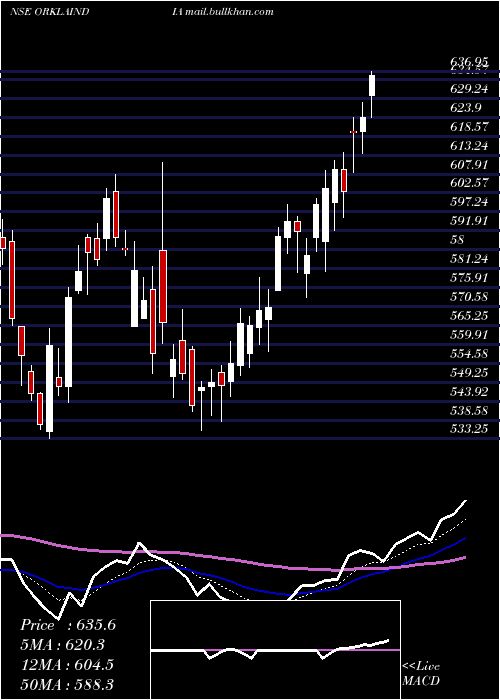Click the 533.25 price axis label

tap(469, 429)
